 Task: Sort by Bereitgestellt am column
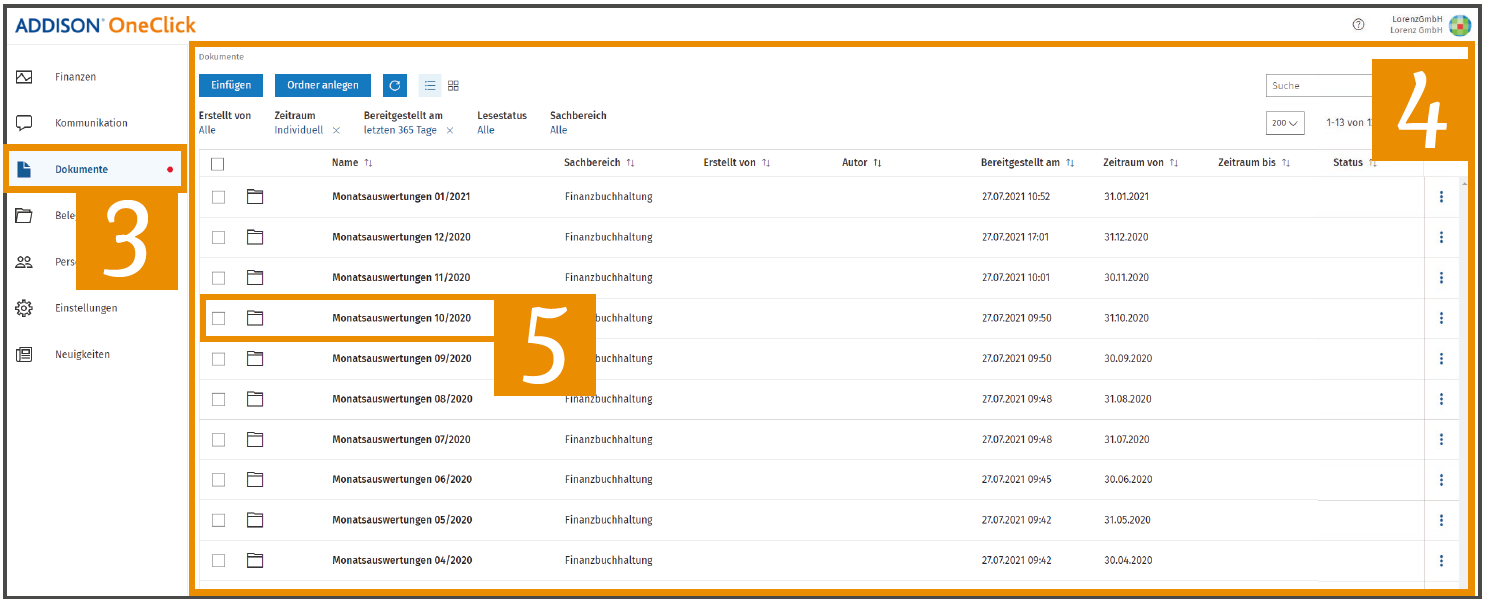point(1028,162)
